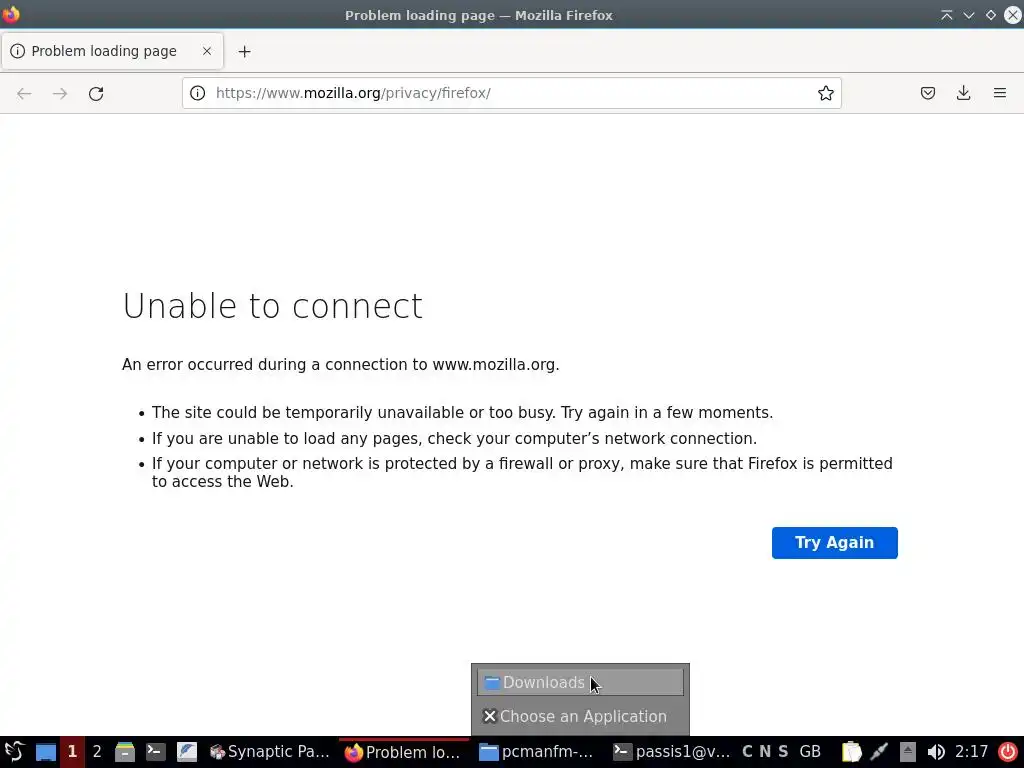Screen dimensions: 1024x768
Task: Open the Firefox downloads panel
Action: 963,93
